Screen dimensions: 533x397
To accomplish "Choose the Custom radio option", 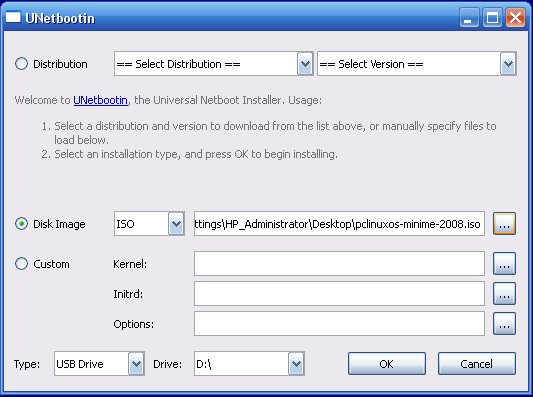I will pos(21,263).
